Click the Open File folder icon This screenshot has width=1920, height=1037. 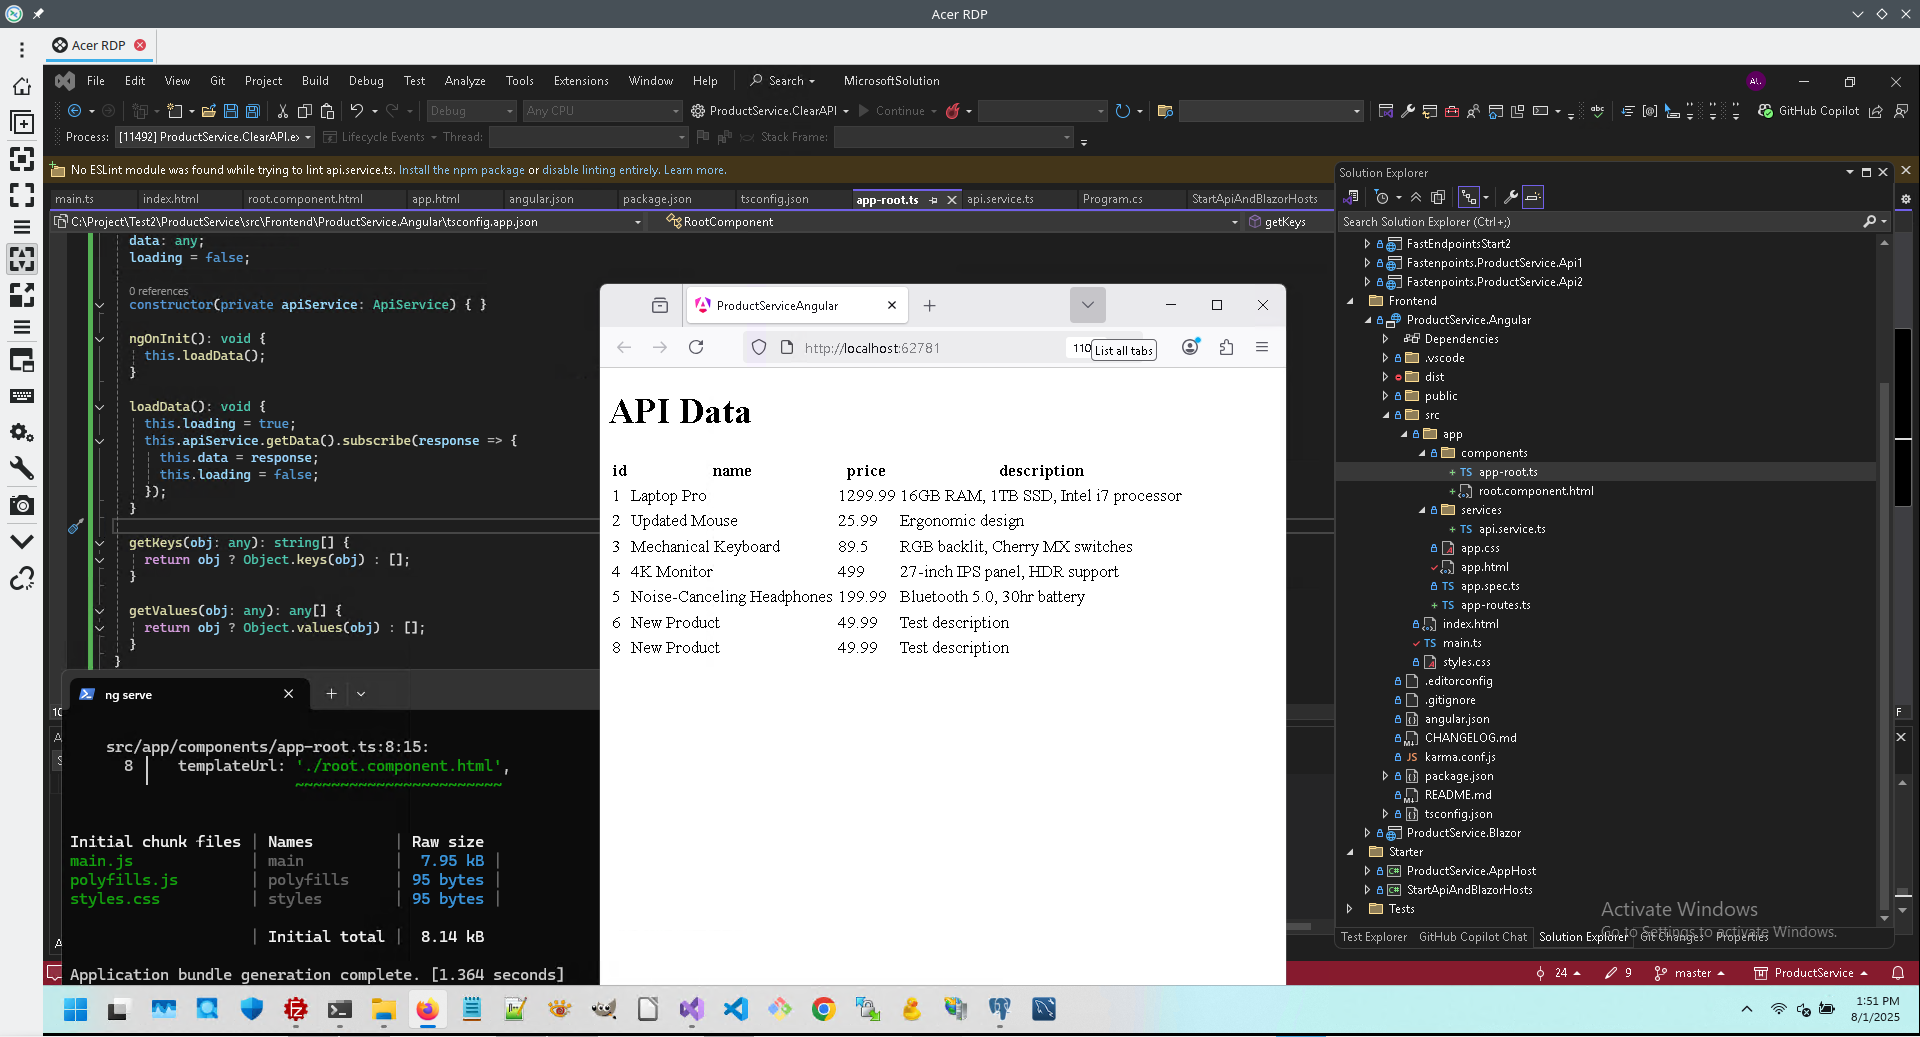(209, 111)
